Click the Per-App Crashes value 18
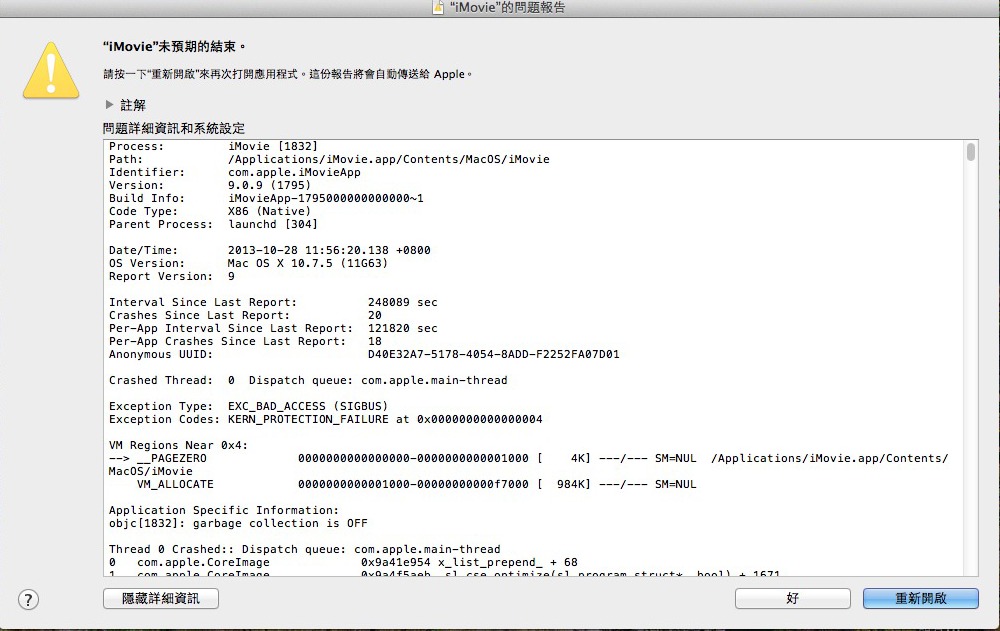 pyautogui.click(x=375, y=341)
